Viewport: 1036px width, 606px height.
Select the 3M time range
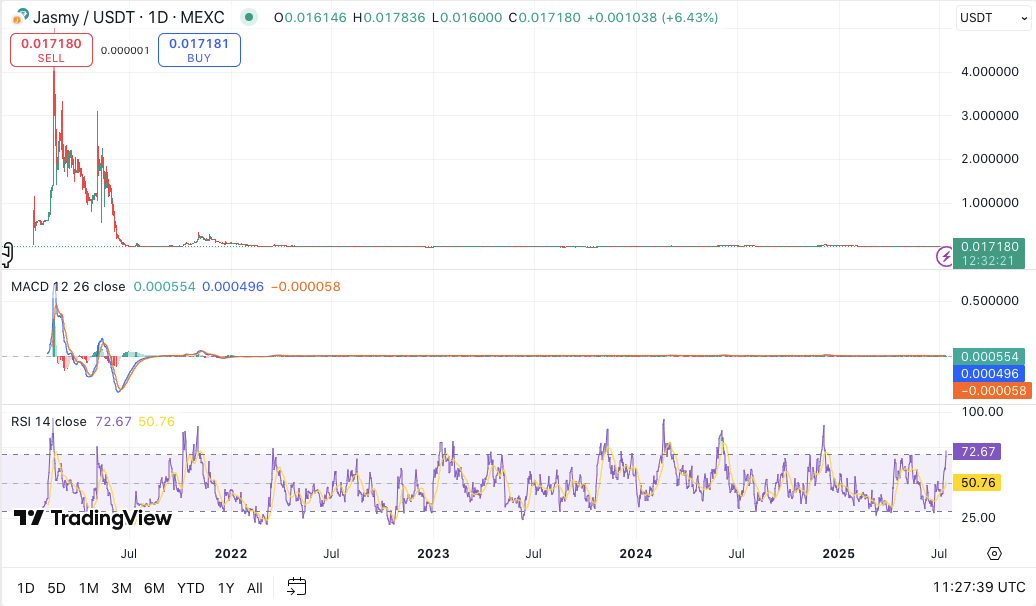point(122,587)
